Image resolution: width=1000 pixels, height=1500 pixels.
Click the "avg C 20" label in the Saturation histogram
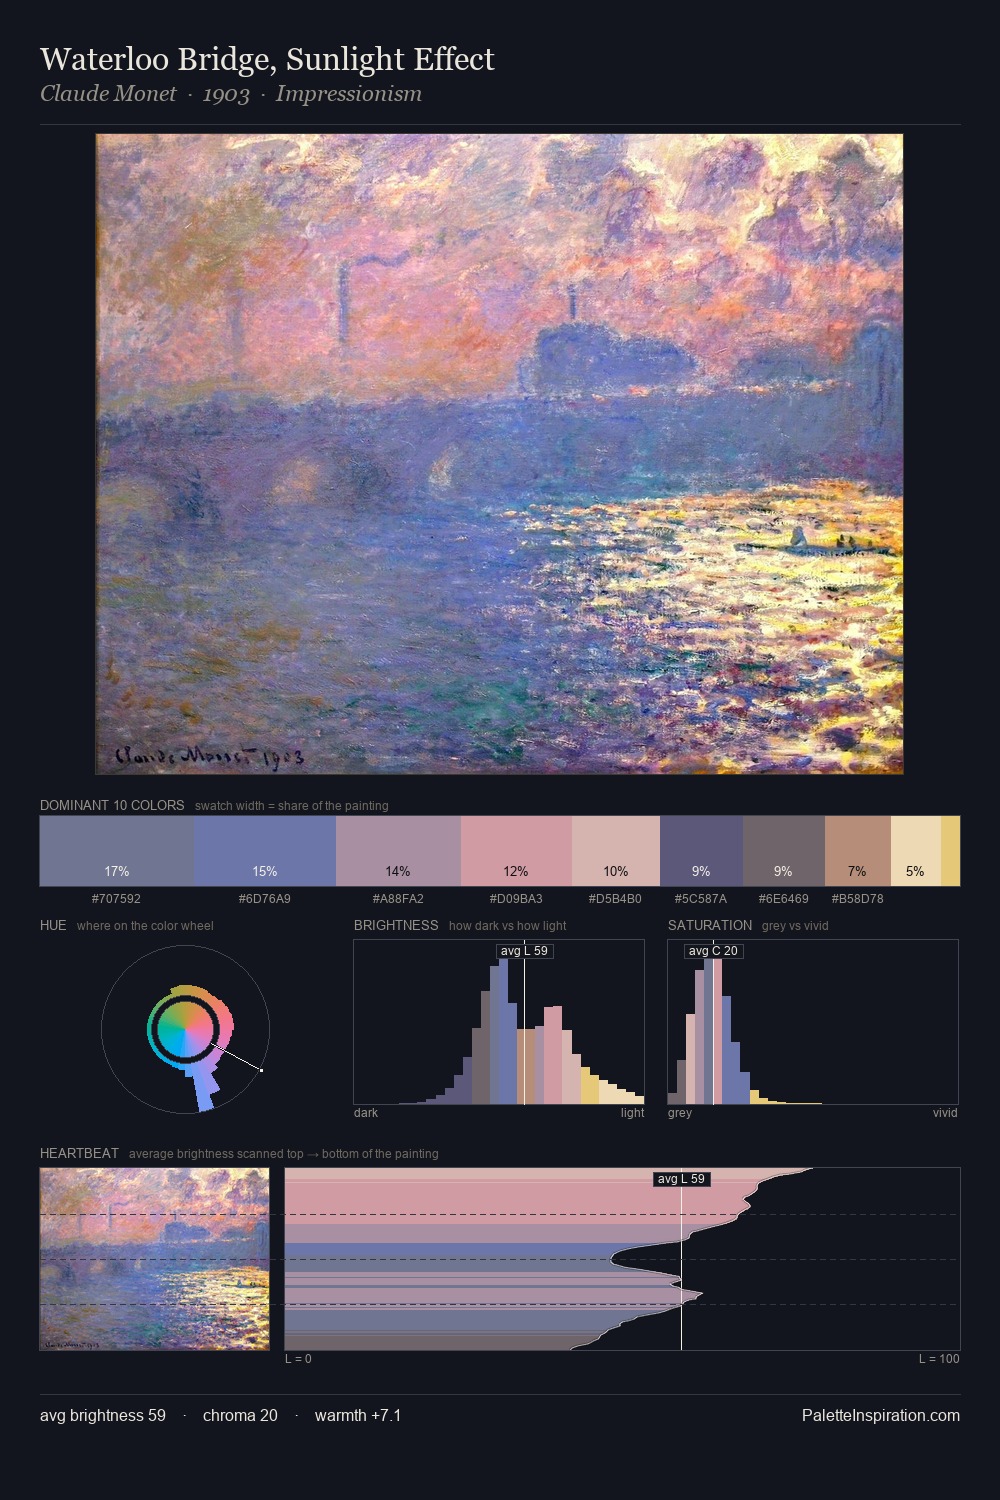(x=713, y=951)
